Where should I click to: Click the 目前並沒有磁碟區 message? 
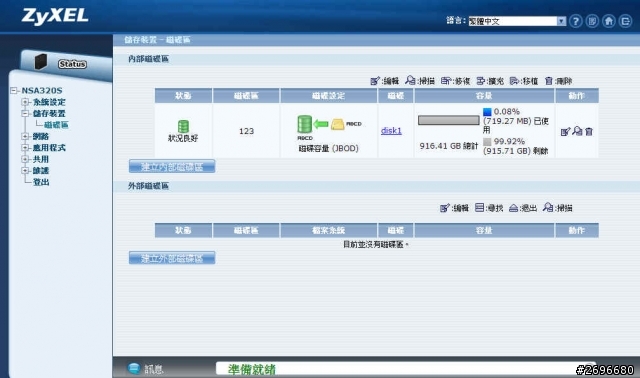tap(376, 244)
